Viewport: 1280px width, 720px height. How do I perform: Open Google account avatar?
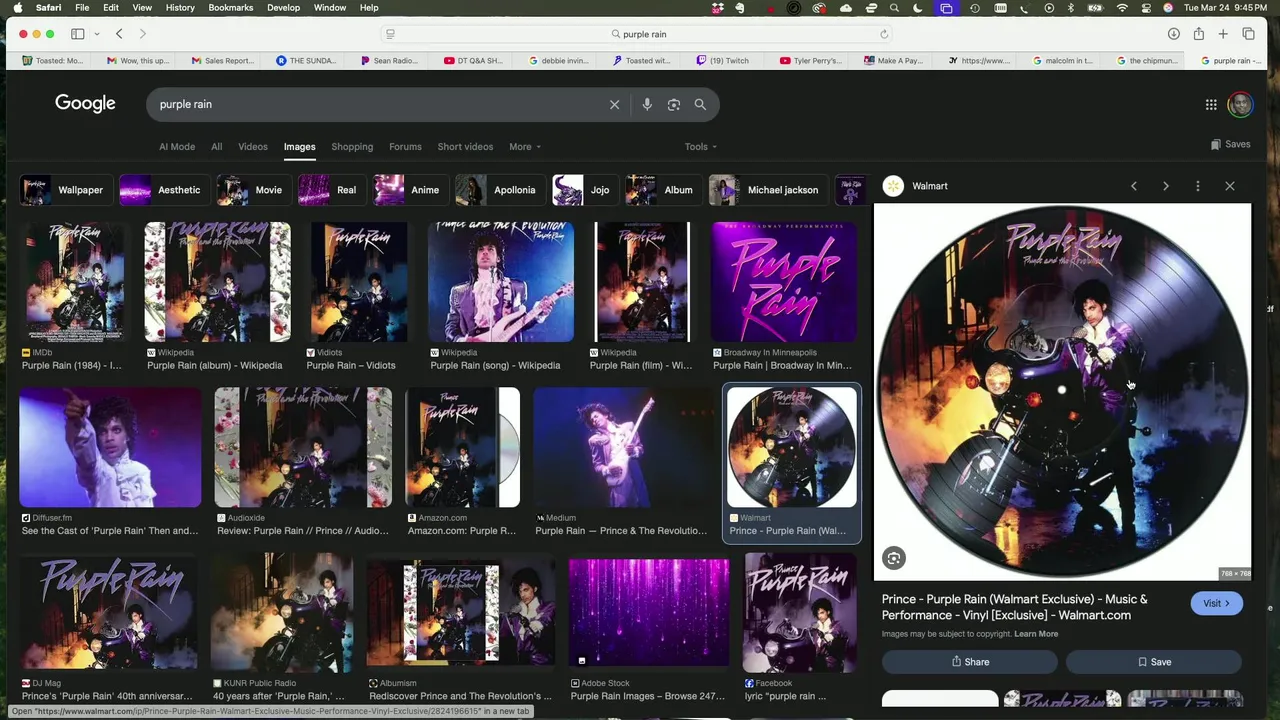(x=1240, y=104)
